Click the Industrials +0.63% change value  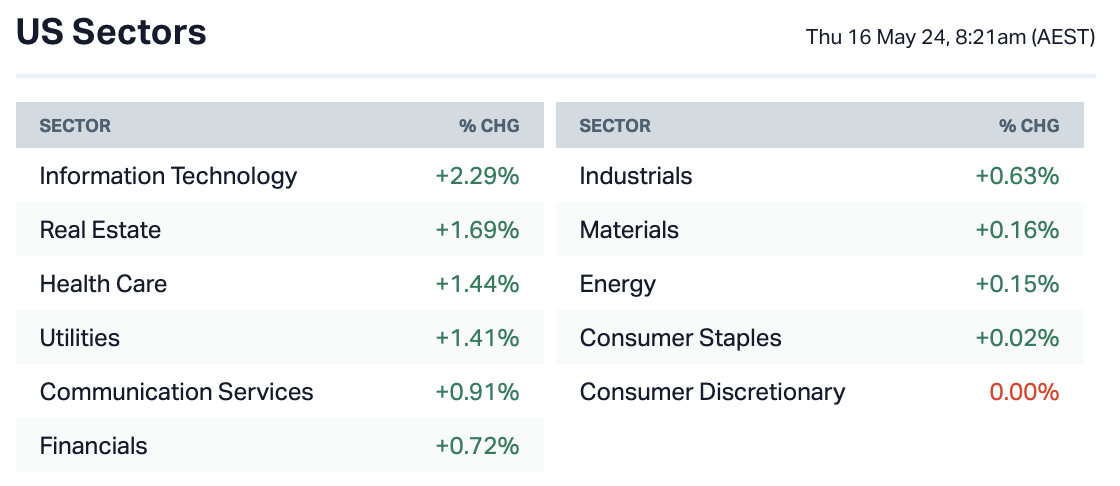click(1017, 176)
